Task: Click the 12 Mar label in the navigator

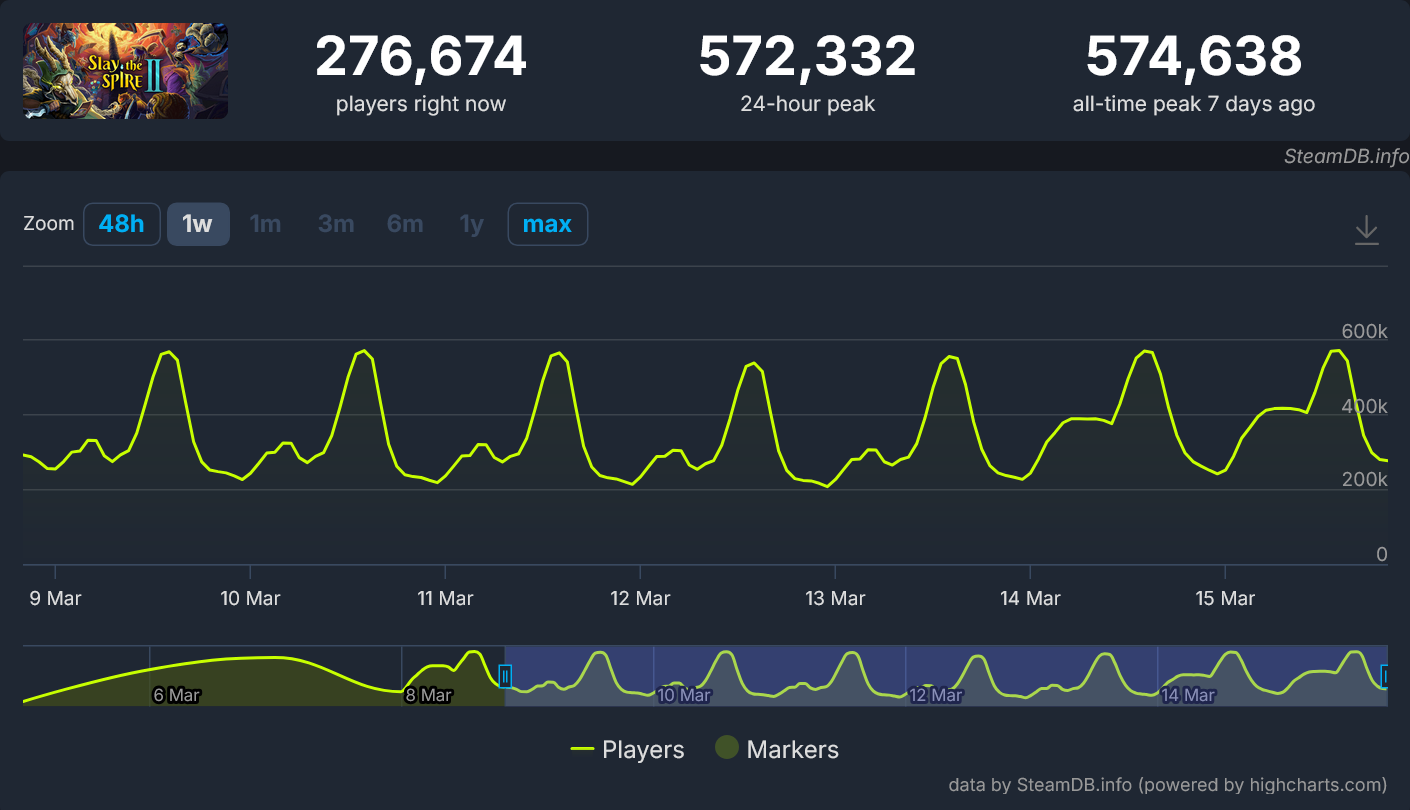Action: [936, 695]
